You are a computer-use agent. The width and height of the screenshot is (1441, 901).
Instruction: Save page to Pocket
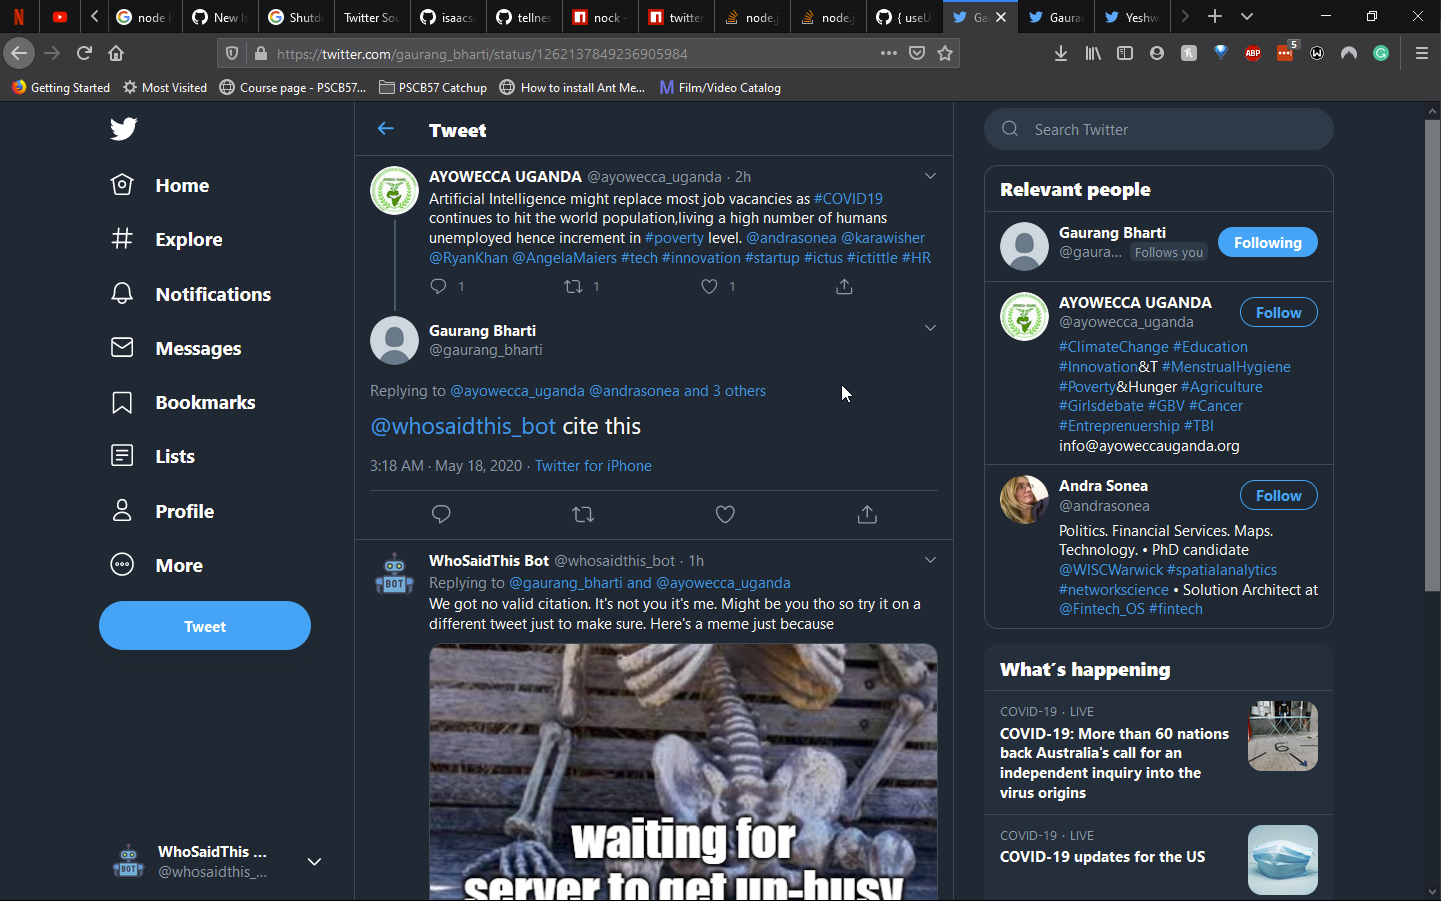917,53
